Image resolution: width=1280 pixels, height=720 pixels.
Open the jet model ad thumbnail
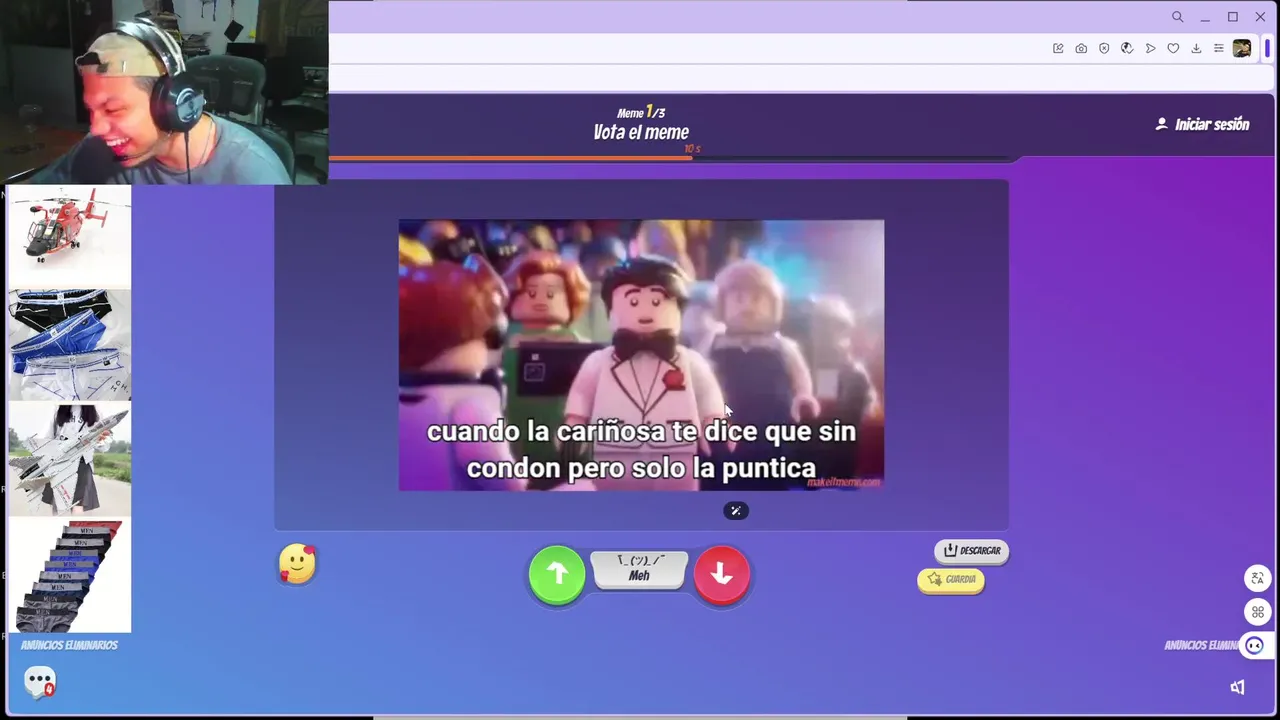(69, 460)
